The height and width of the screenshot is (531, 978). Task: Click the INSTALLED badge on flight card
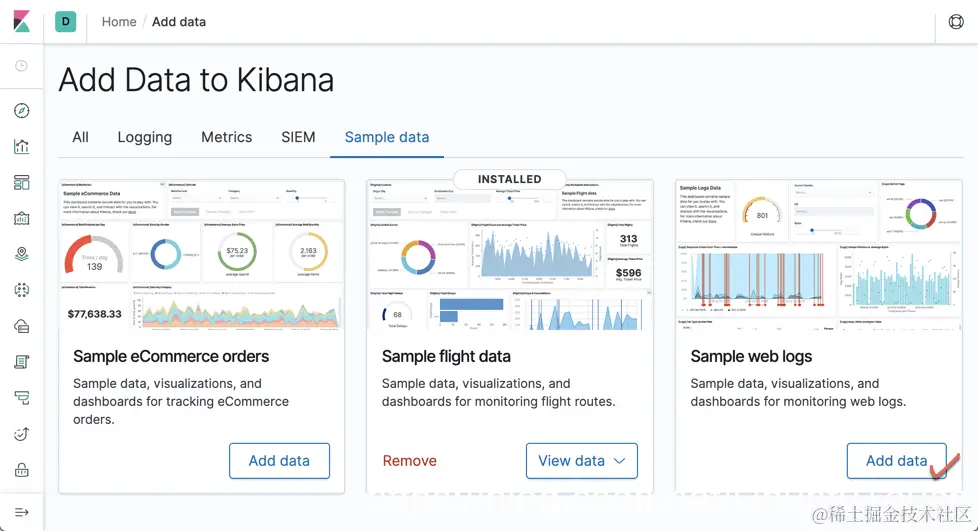click(x=510, y=179)
